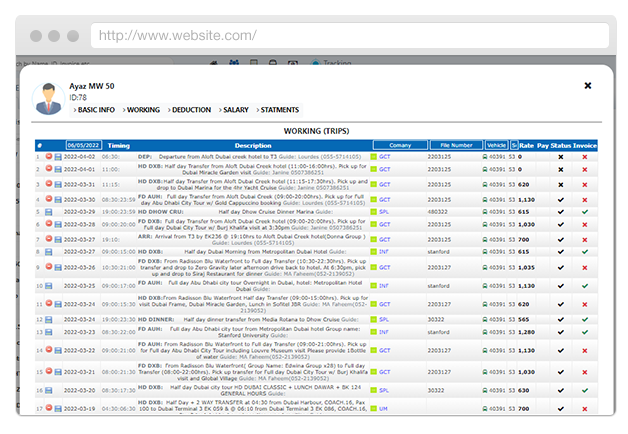Toggle the status cross mark for row 1
The height and width of the screenshot is (434, 628).
tap(560, 157)
